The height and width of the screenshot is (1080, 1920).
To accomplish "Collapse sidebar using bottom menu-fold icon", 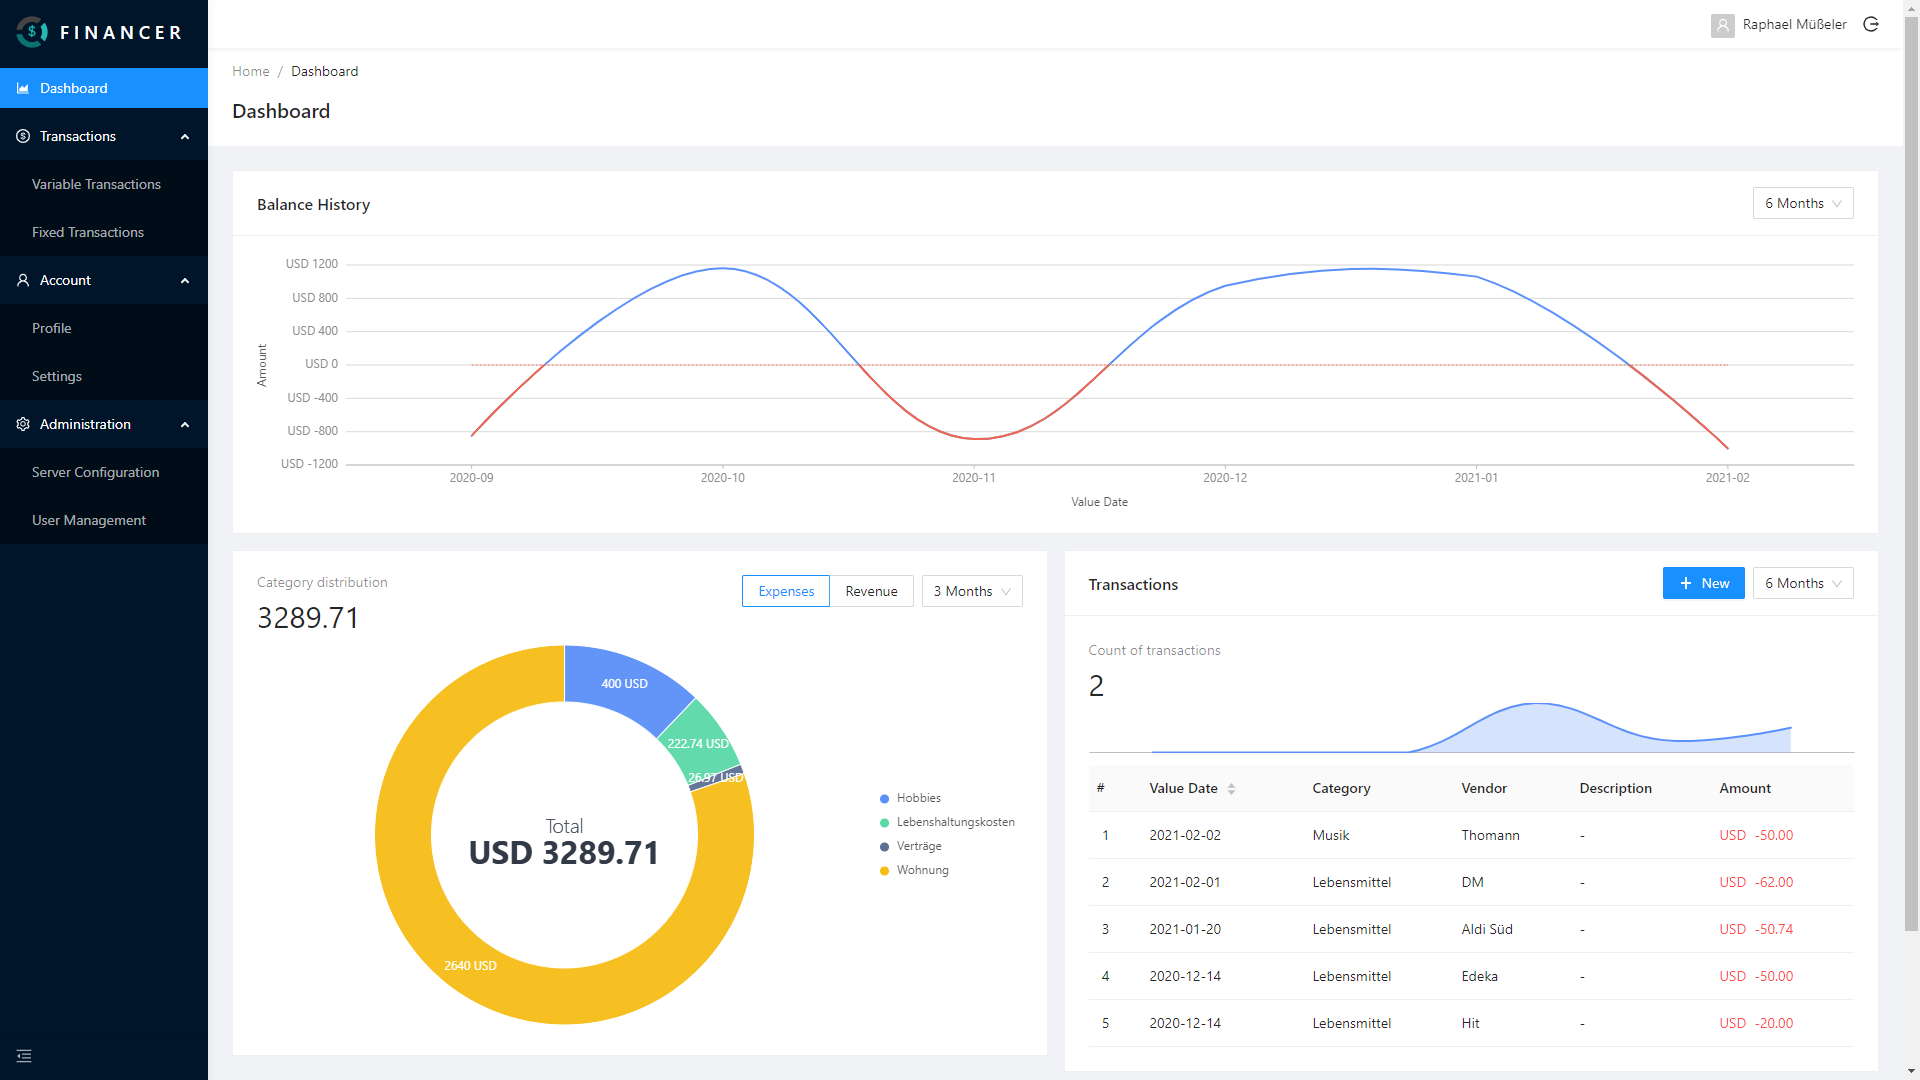I will [x=24, y=1056].
